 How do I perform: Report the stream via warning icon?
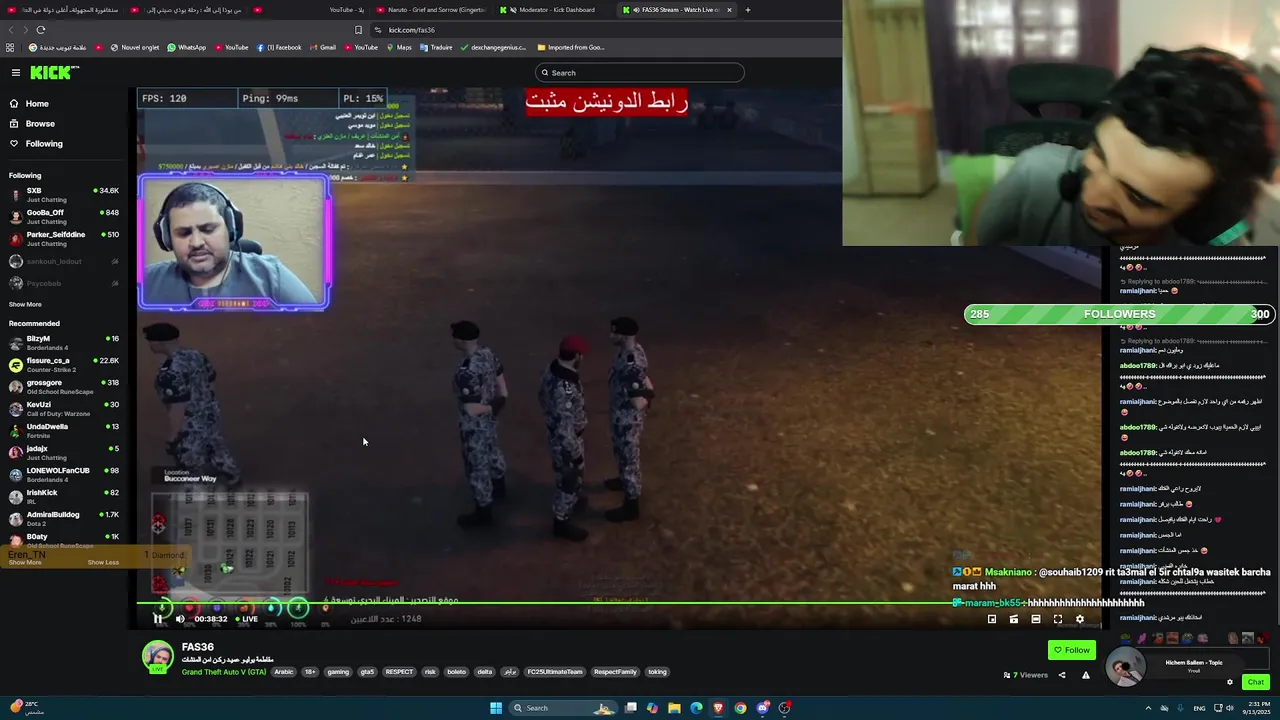[1086, 675]
